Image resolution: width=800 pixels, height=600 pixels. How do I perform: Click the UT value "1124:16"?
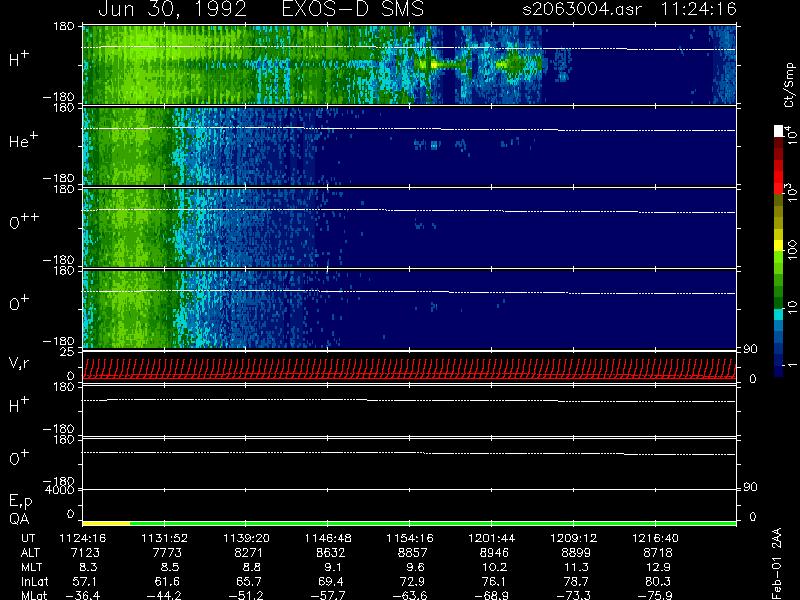(x=83, y=538)
